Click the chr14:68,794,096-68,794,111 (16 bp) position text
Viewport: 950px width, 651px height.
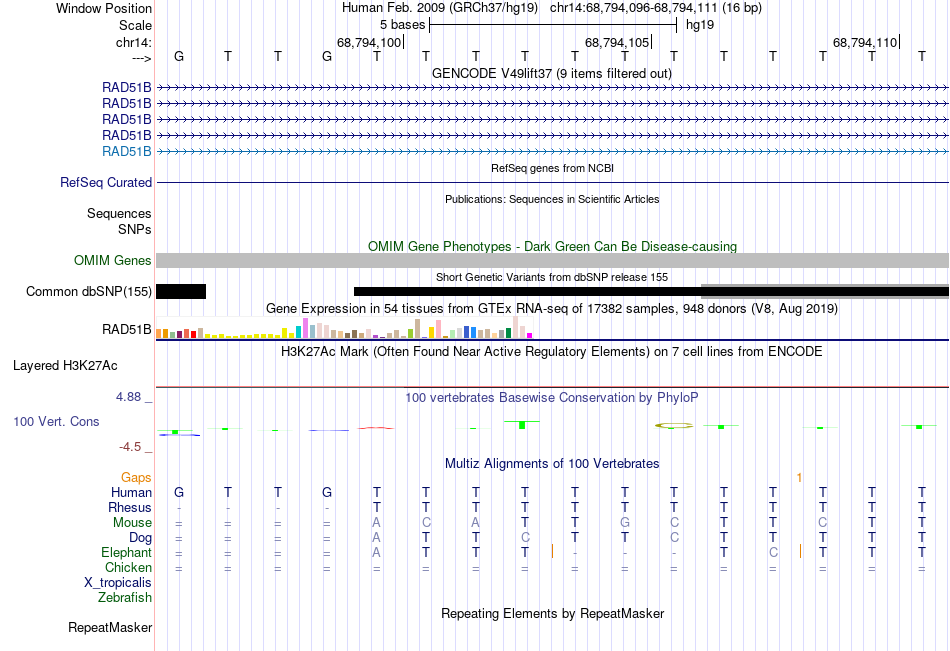tap(656, 8)
